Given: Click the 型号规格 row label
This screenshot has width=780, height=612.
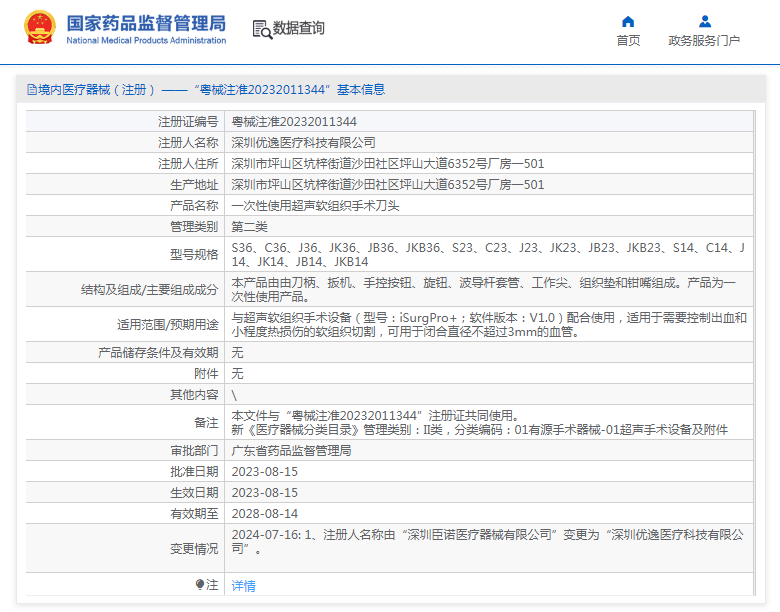Looking at the screenshot, I should pyautogui.click(x=194, y=254).
